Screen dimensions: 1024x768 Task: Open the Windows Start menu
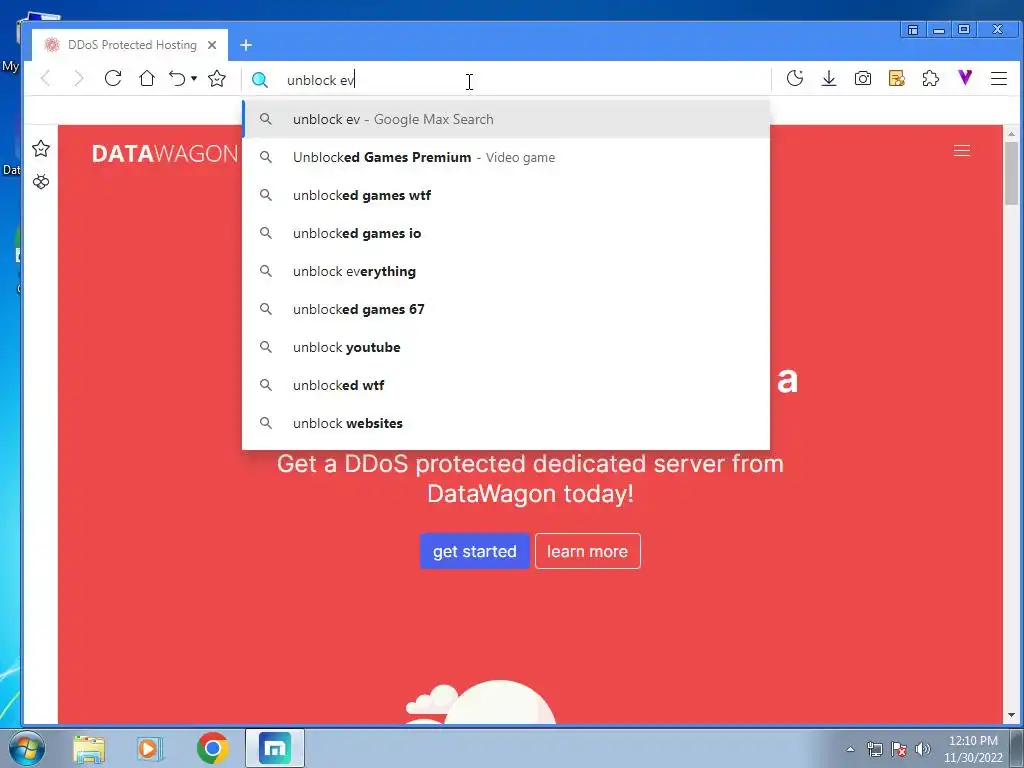click(26, 748)
